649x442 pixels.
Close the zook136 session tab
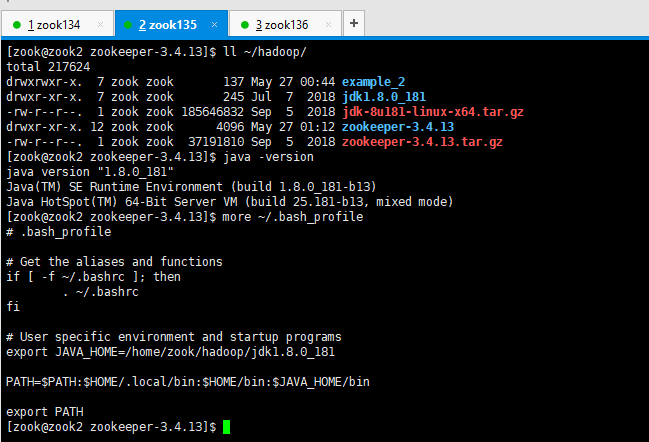(x=328, y=24)
